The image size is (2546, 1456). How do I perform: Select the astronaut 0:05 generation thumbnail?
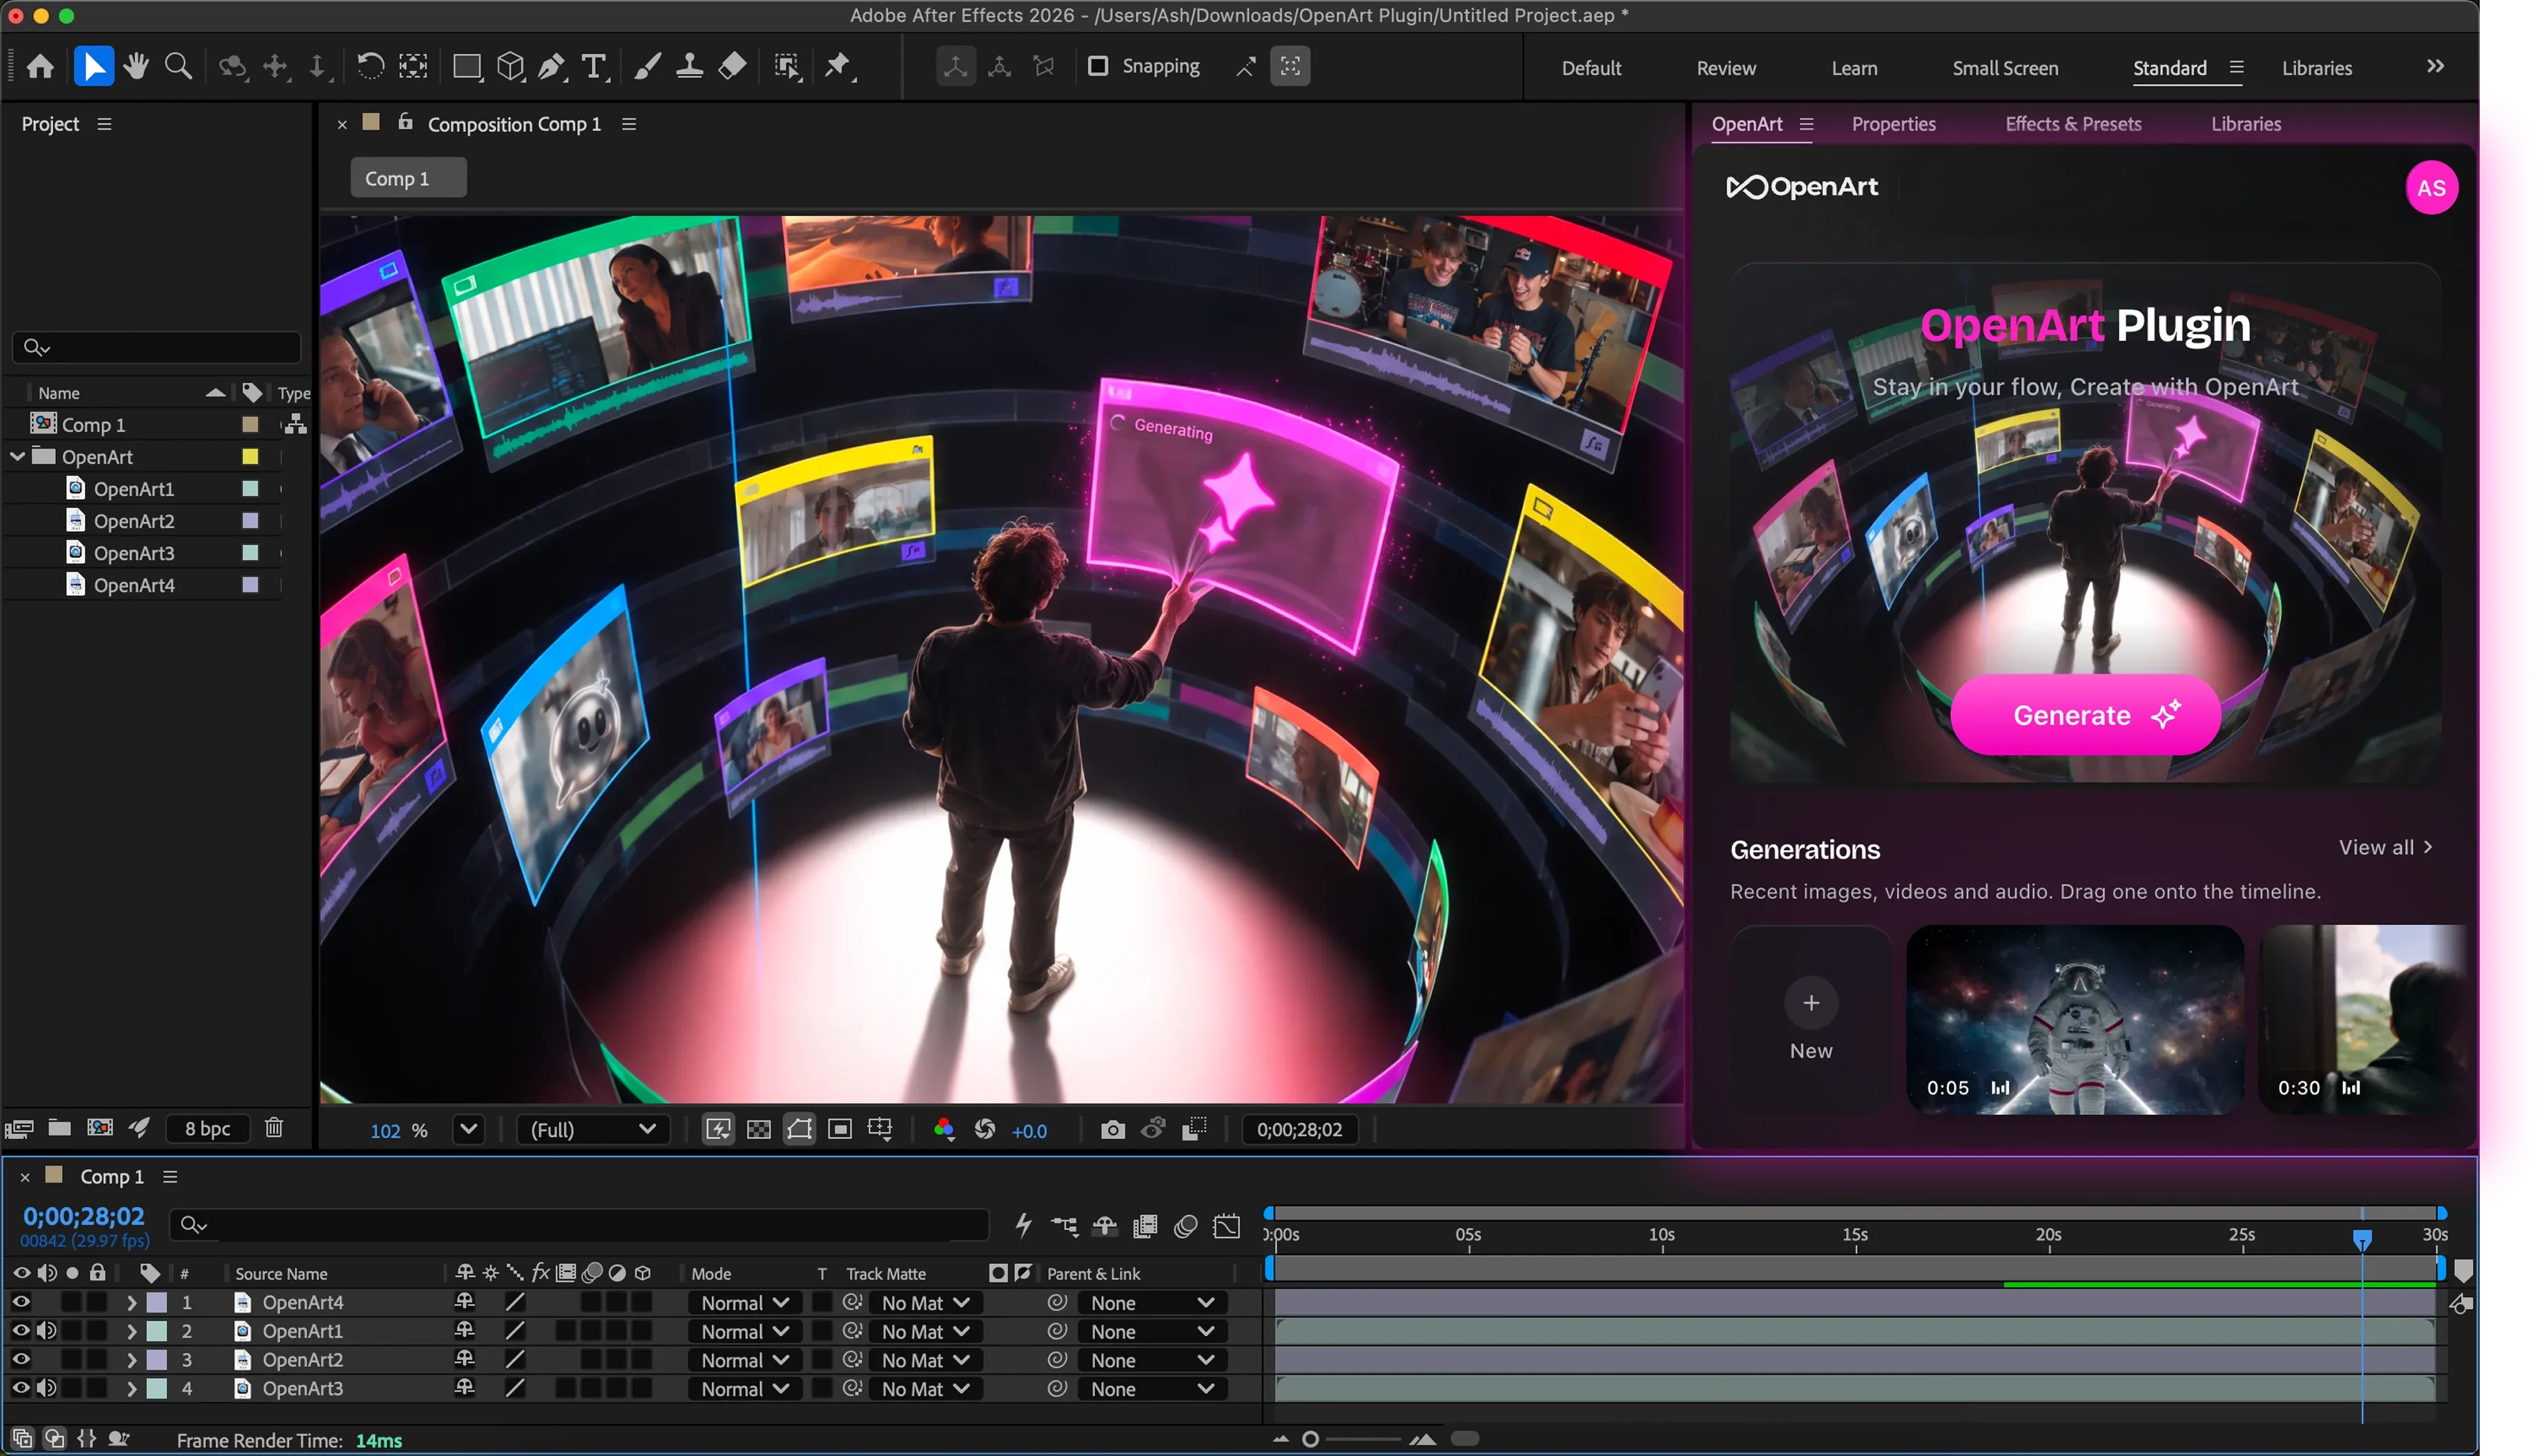(x=2074, y=1020)
